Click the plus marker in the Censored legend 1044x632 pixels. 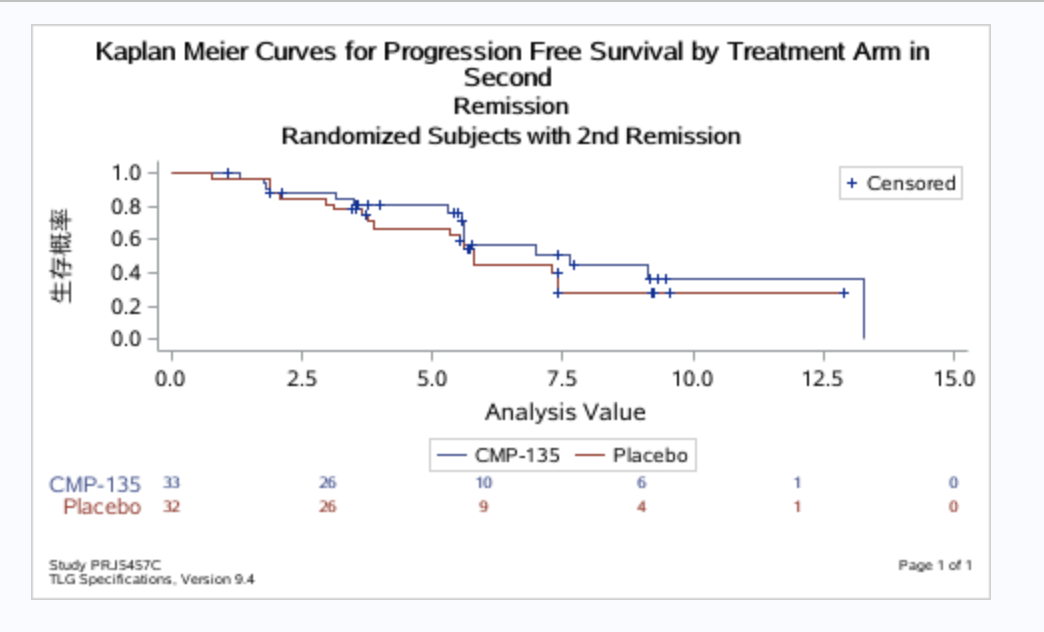click(x=852, y=183)
